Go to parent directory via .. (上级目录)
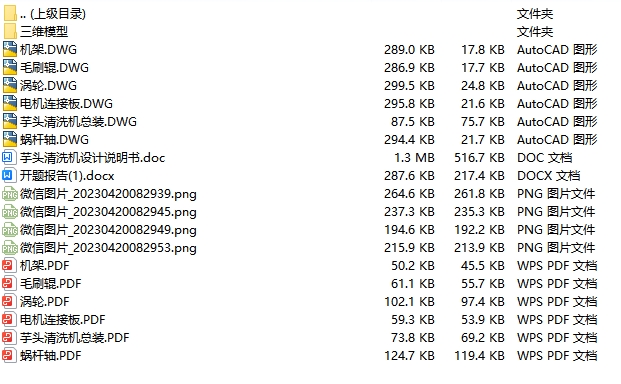The height and width of the screenshot is (384, 621). 53,14
